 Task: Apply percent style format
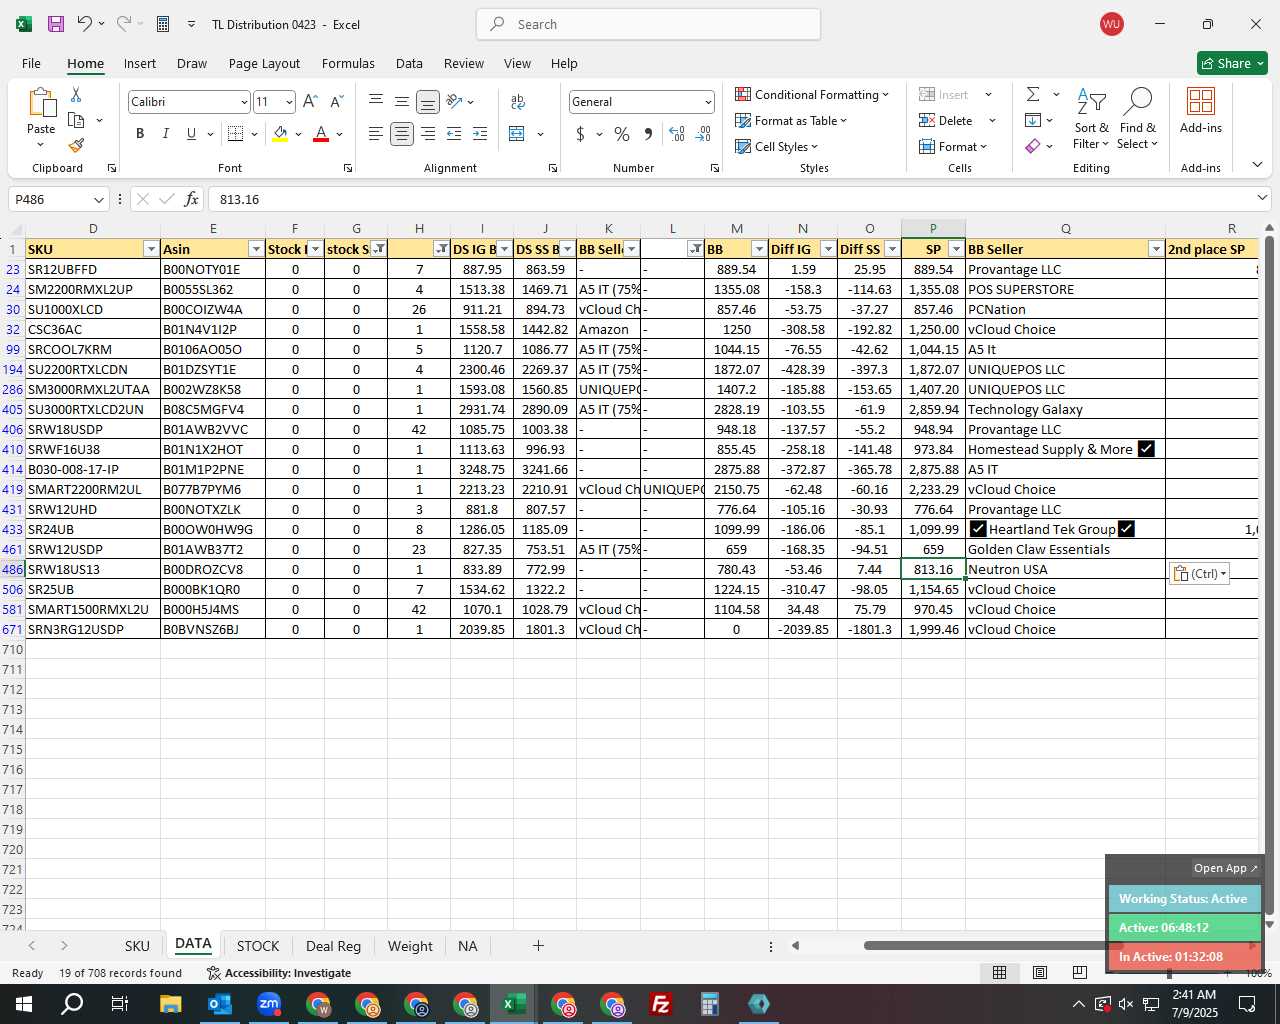(622, 134)
